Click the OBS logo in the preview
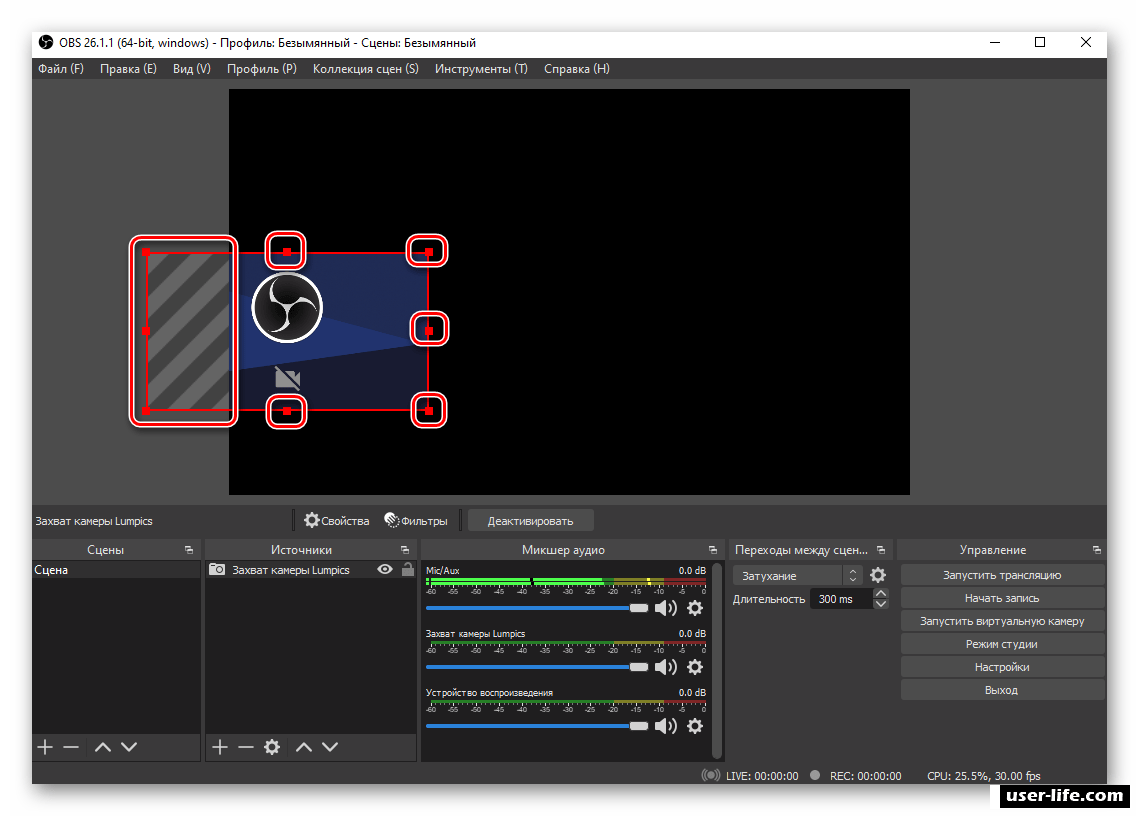The width and height of the screenshot is (1139, 816). pos(287,307)
